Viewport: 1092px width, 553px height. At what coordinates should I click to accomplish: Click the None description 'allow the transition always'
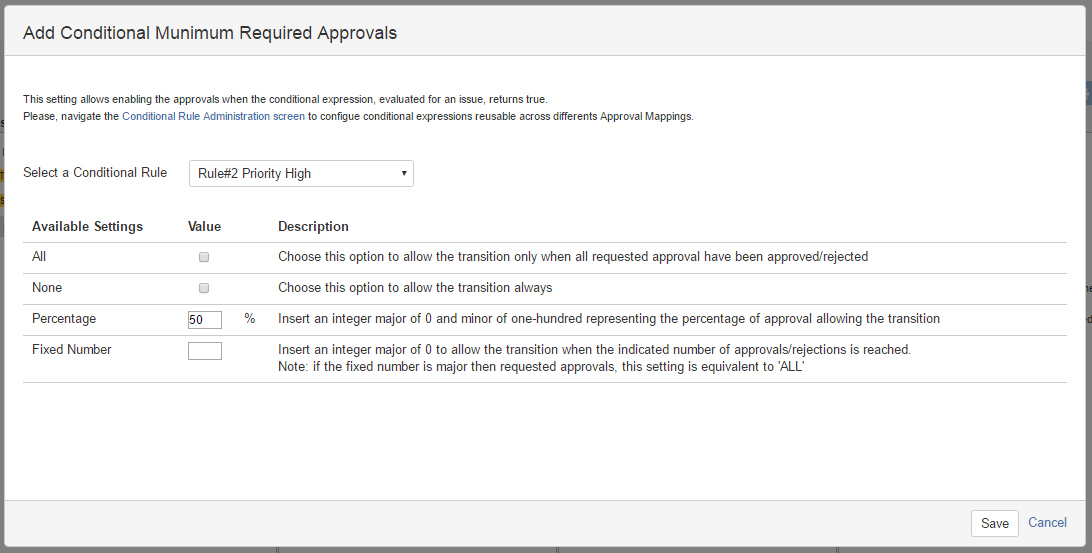(415, 288)
